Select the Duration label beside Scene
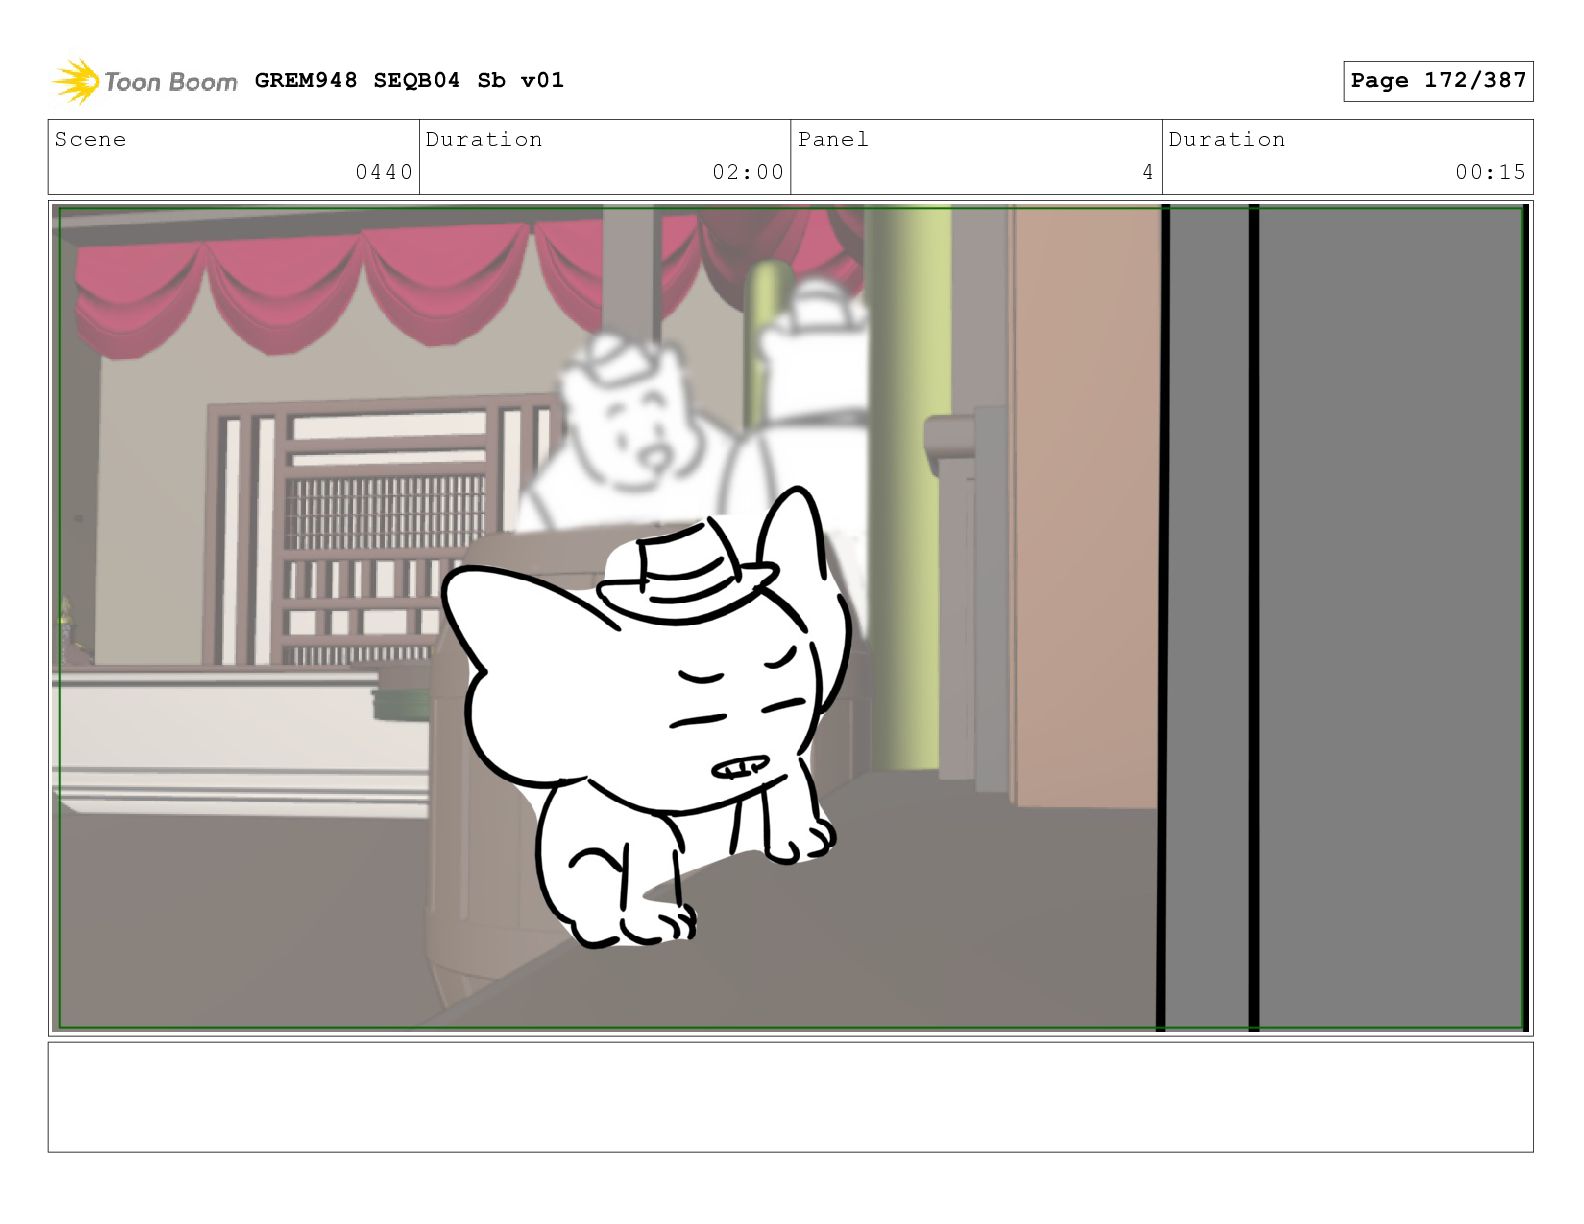 pos(484,139)
